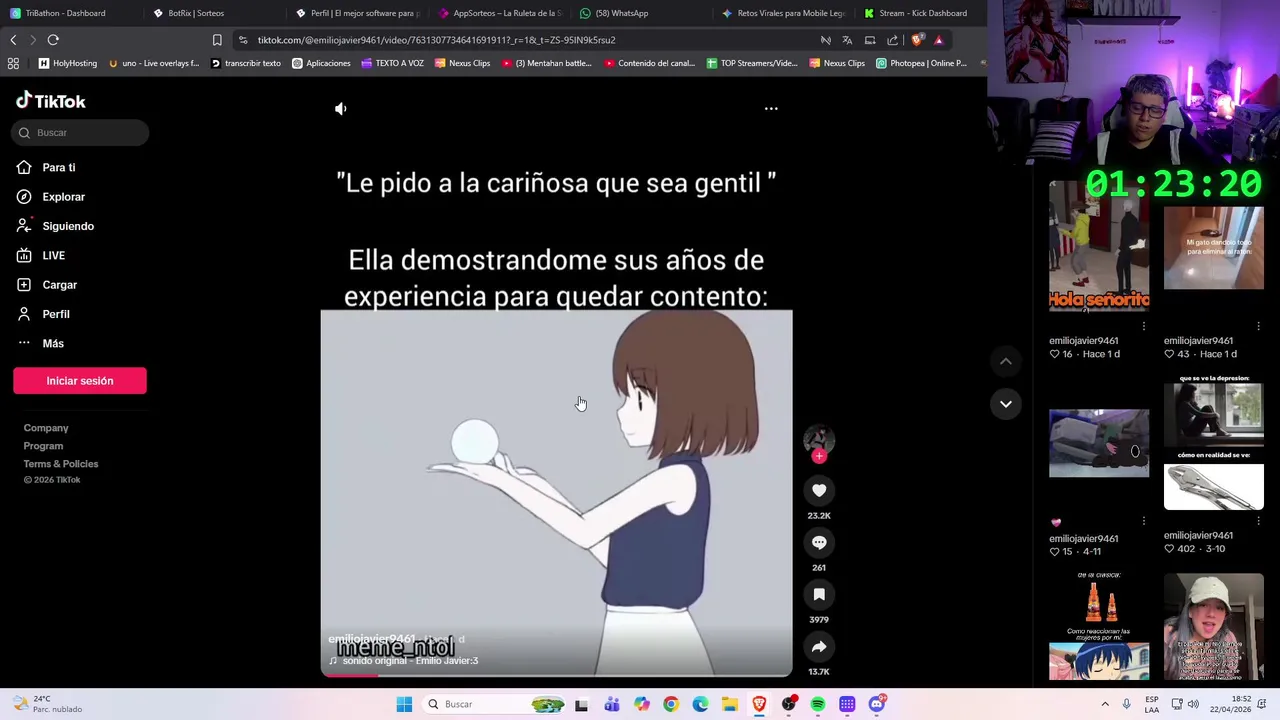Open options for the 43-likes video card
The height and width of the screenshot is (720, 1280).
click(x=1258, y=326)
